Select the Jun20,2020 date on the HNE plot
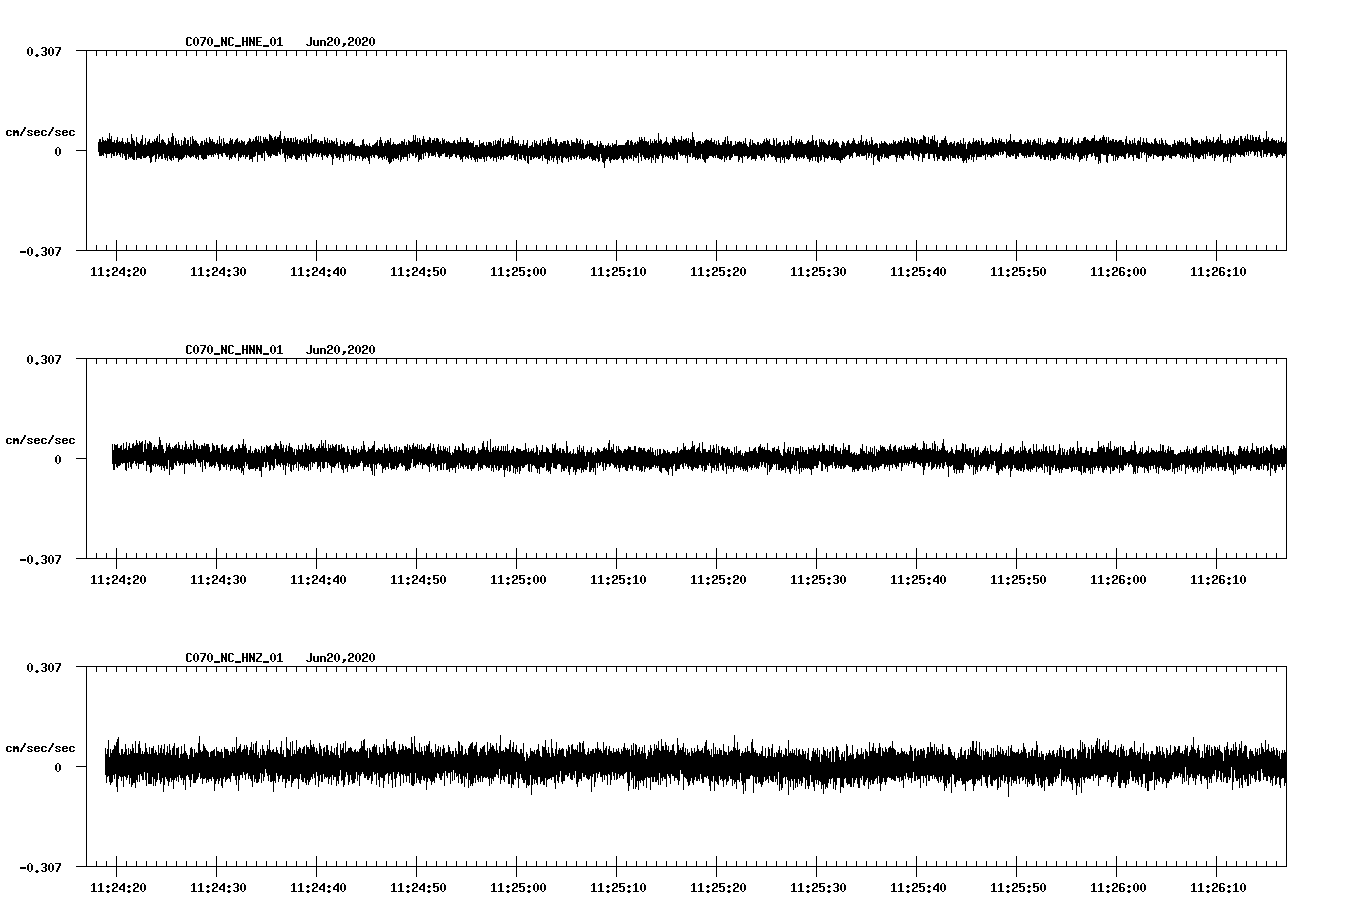The width and height of the screenshot is (1358, 924). click(341, 42)
